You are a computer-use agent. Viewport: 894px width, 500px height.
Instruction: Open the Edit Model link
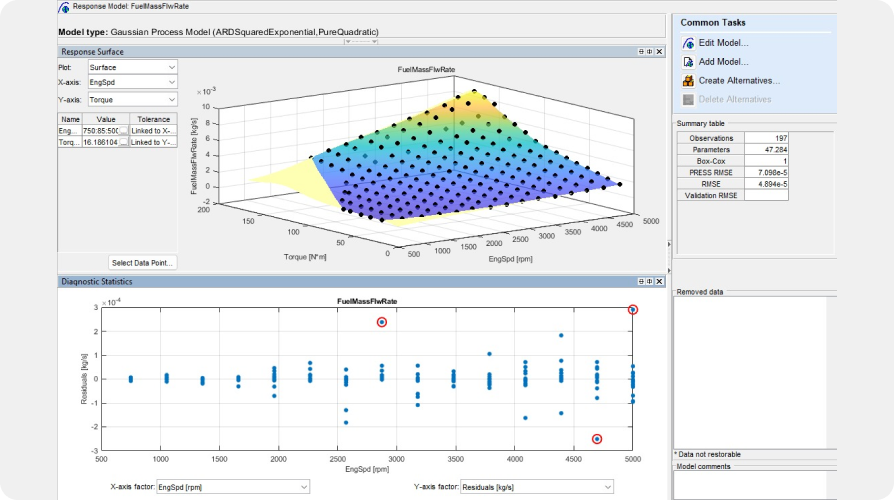(723, 43)
